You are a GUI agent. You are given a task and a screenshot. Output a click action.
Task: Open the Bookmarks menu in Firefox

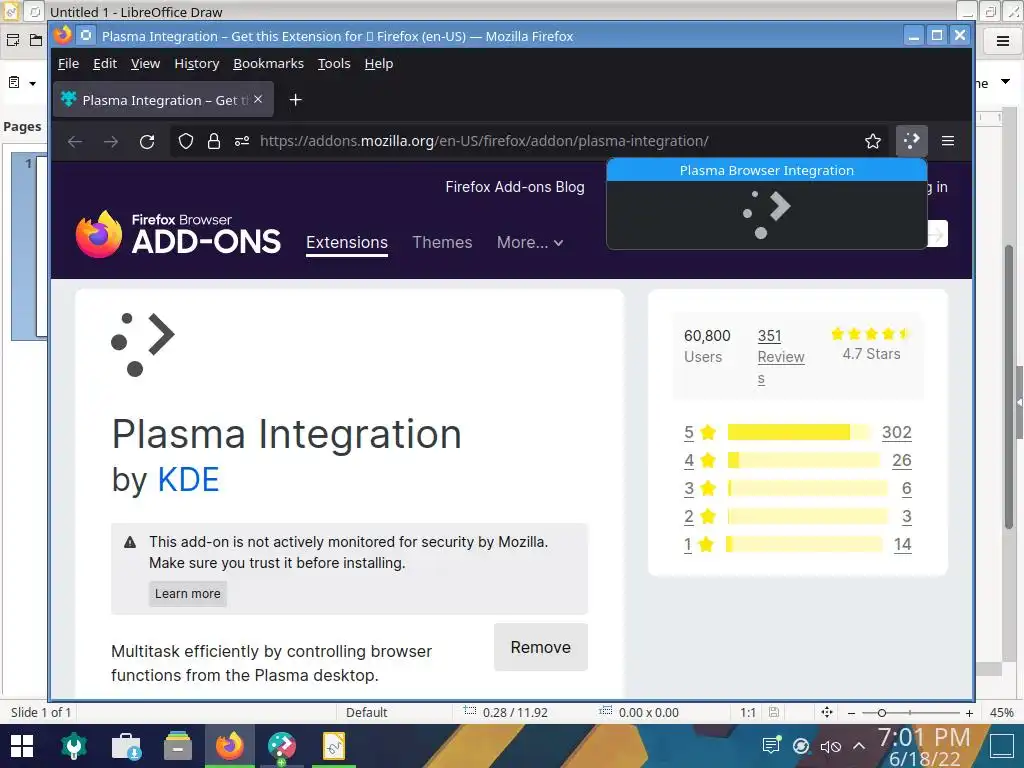coord(268,63)
